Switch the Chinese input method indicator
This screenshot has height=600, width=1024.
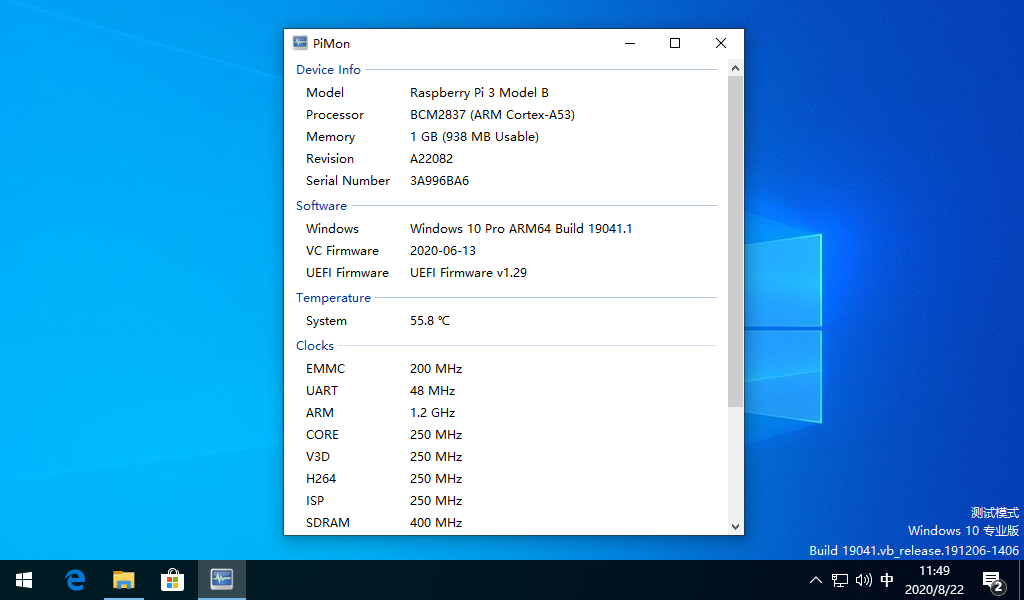pos(887,580)
